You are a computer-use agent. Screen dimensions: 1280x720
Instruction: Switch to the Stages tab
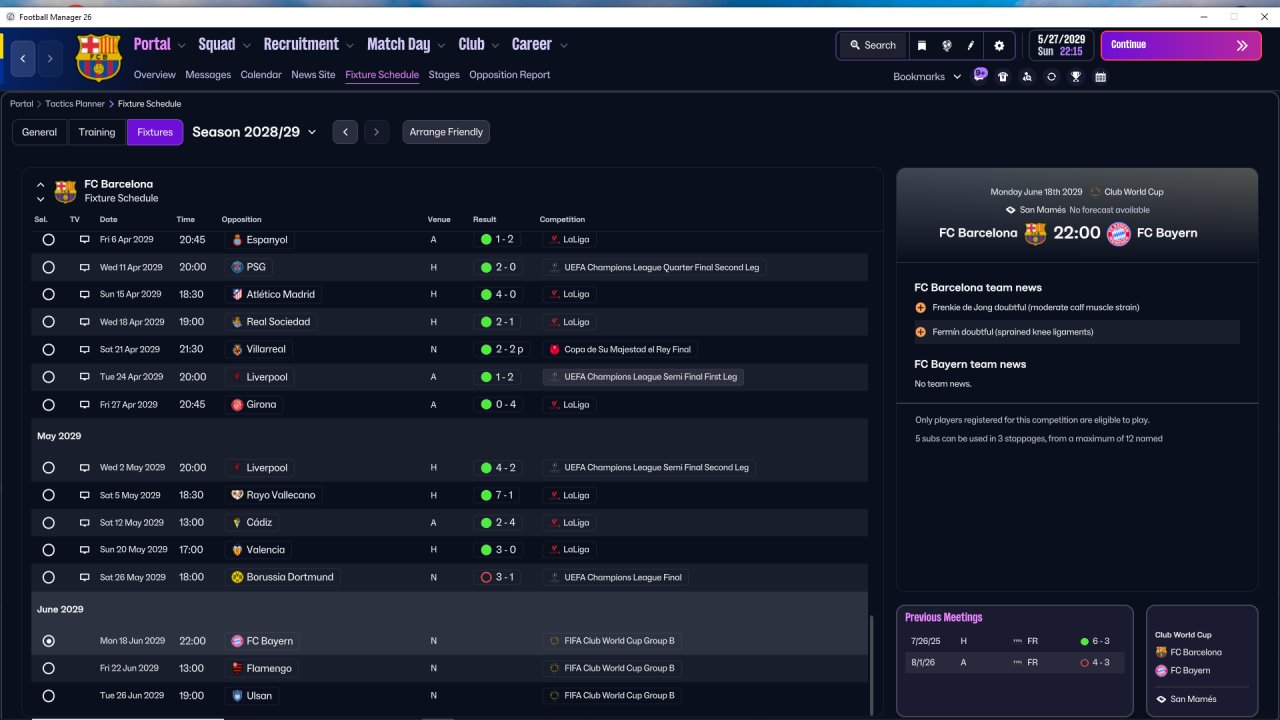pyautogui.click(x=444, y=75)
